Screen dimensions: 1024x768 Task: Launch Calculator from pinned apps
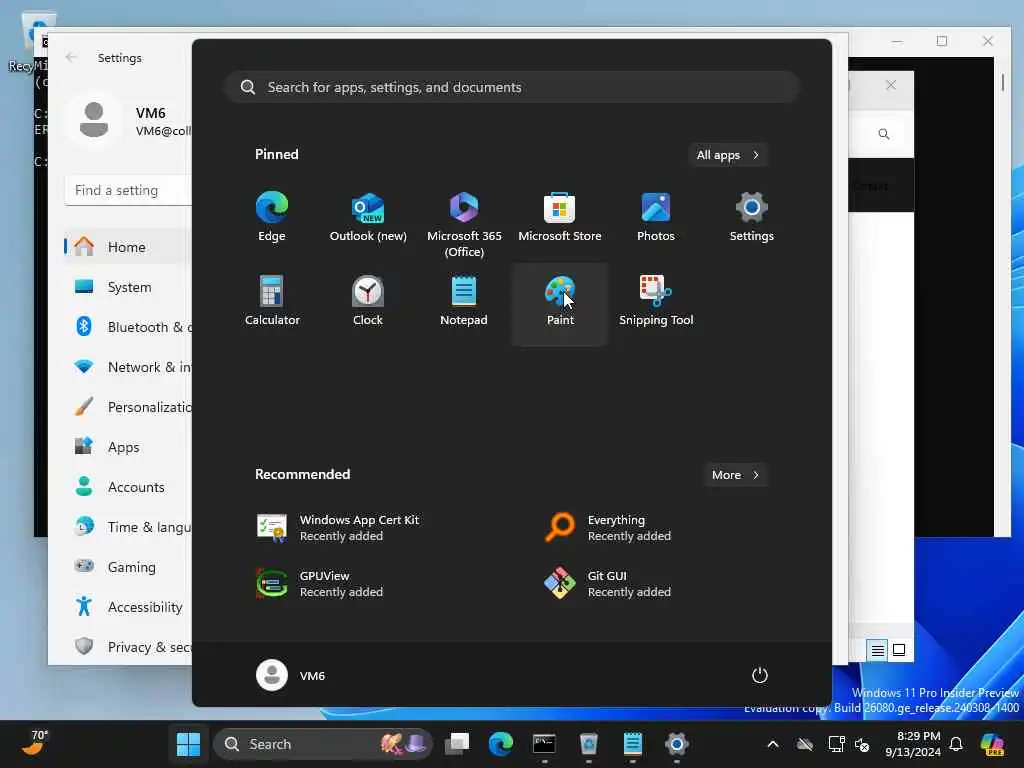(x=272, y=302)
